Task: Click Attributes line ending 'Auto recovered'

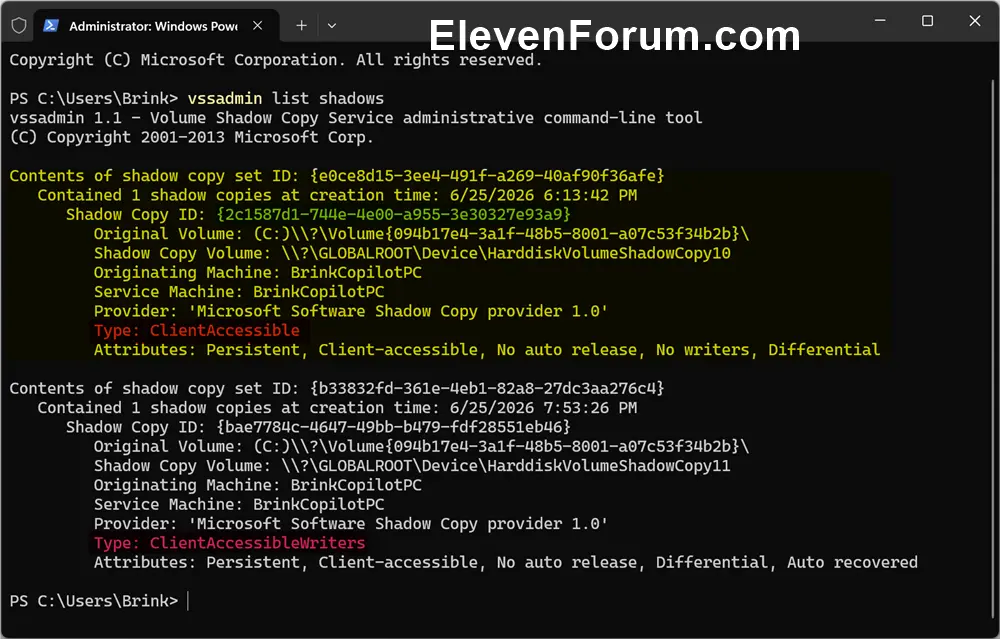Action: pyautogui.click(x=506, y=562)
